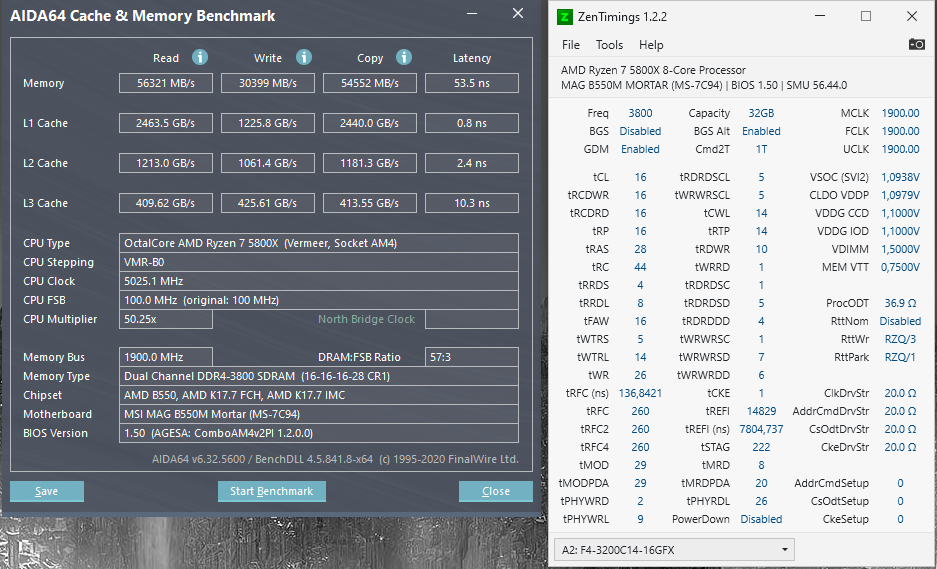
Task: Minimize the AIDA64 benchmark window
Action: point(472,14)
